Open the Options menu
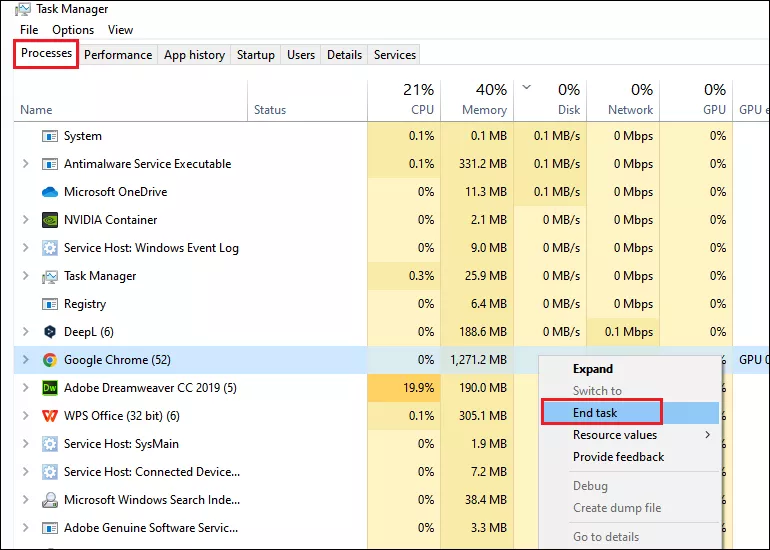Screen dimensions: 770x550 click(73, 30)
